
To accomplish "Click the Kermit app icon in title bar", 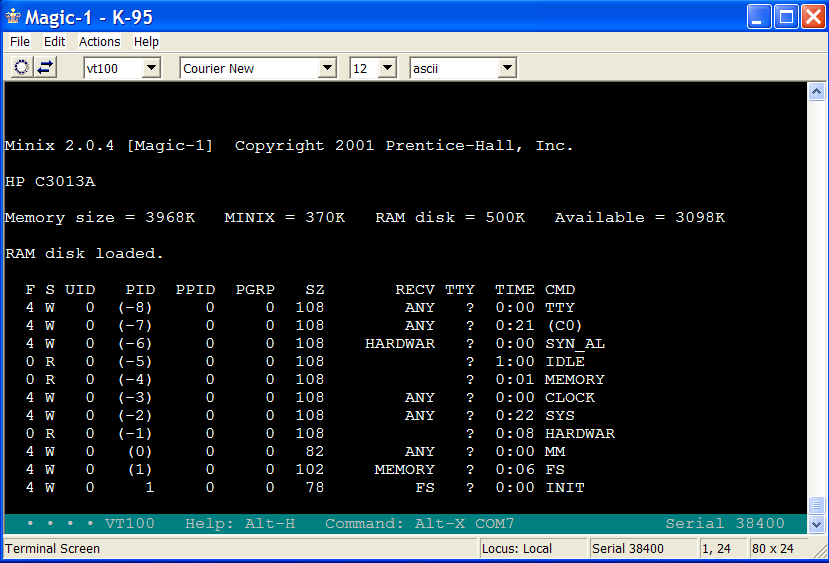I will [13, 17].
